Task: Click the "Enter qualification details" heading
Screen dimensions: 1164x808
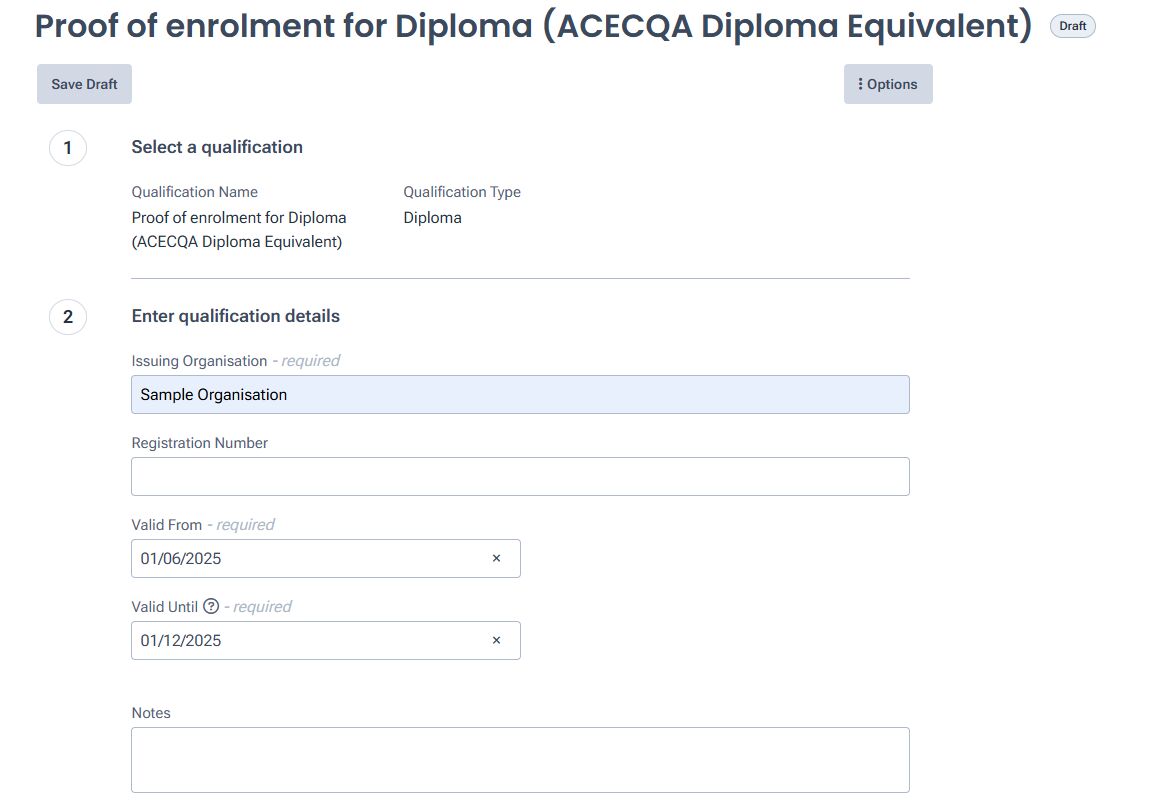Action: (236, 316)
